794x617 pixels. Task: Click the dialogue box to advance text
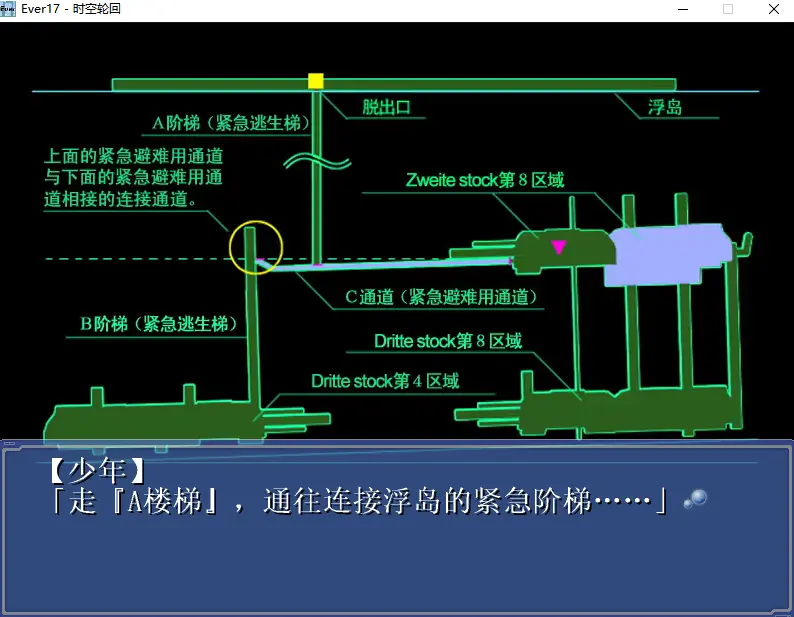pos(397,528)
